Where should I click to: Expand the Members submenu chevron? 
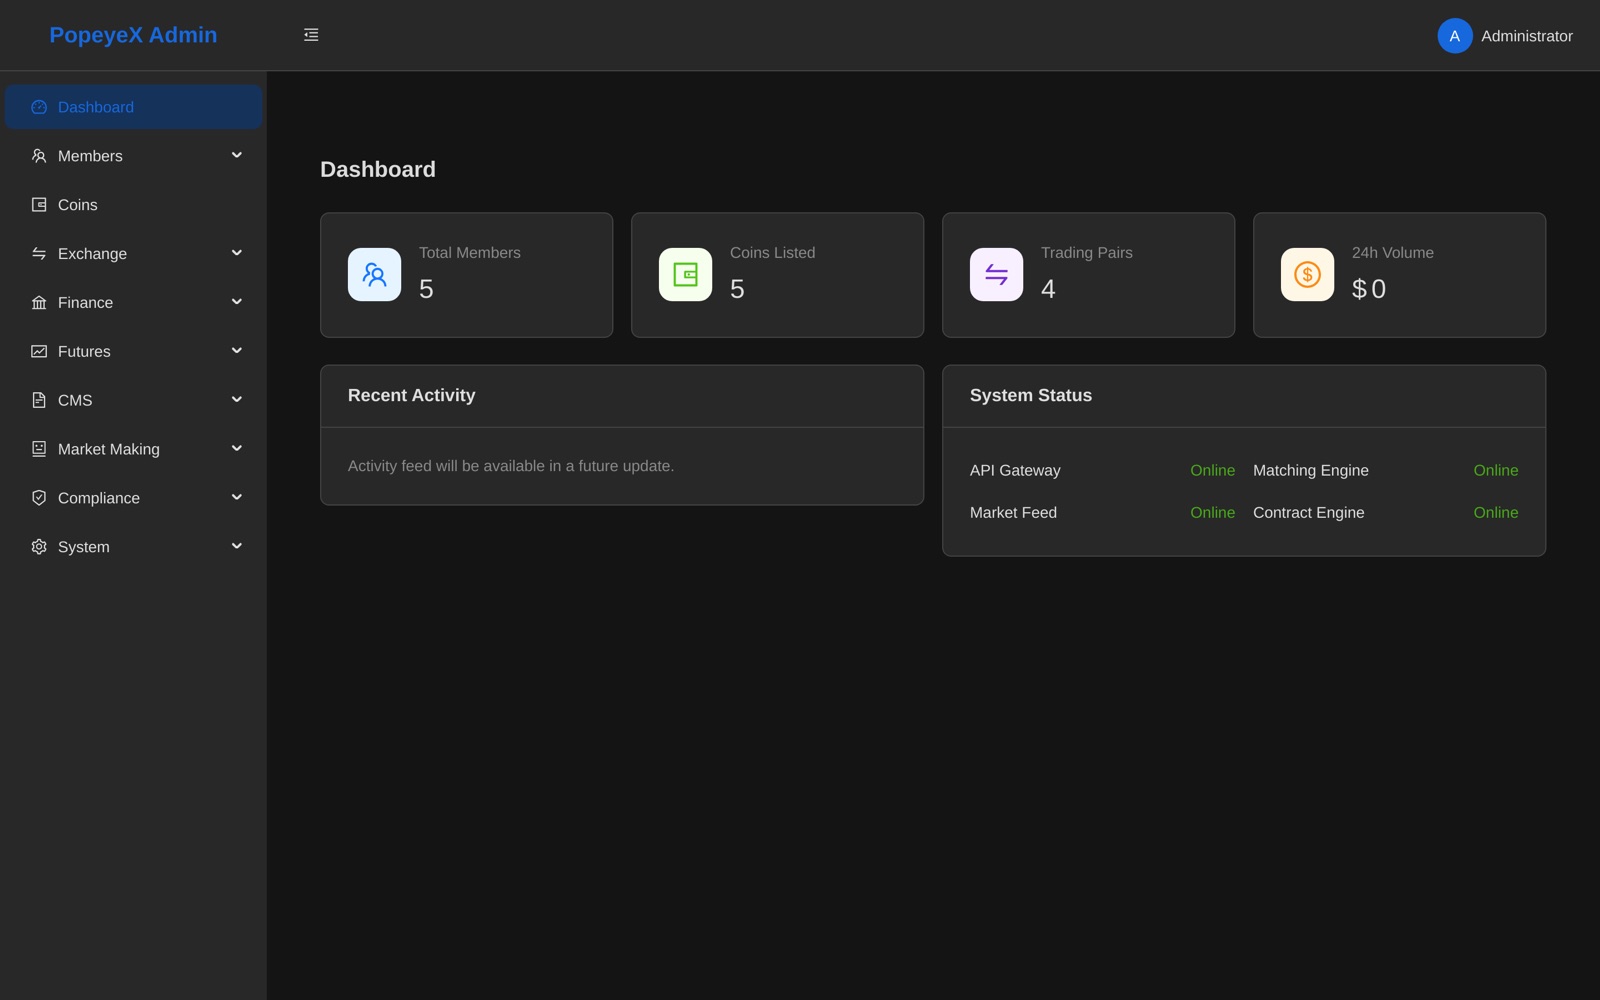point(237,155)
